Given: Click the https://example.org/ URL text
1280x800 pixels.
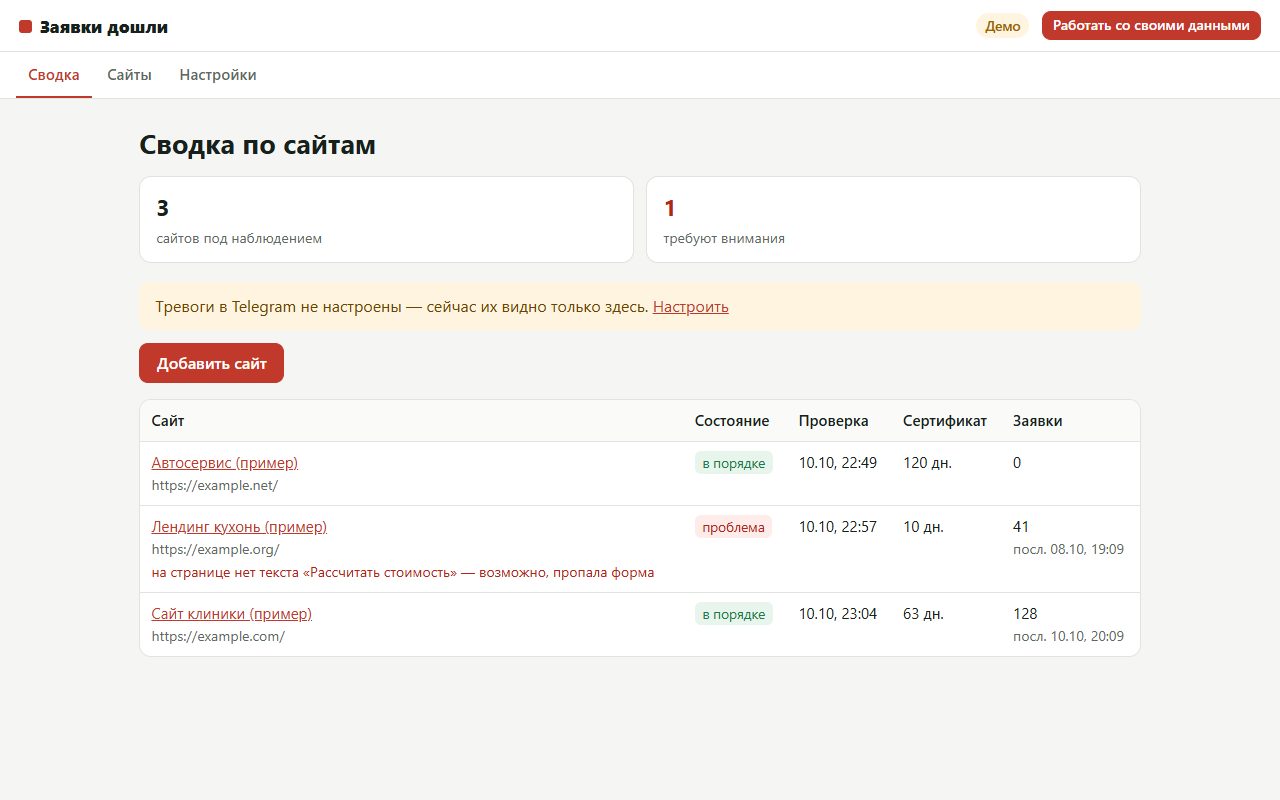Looking at the screenshot, I should pos(215,549).
